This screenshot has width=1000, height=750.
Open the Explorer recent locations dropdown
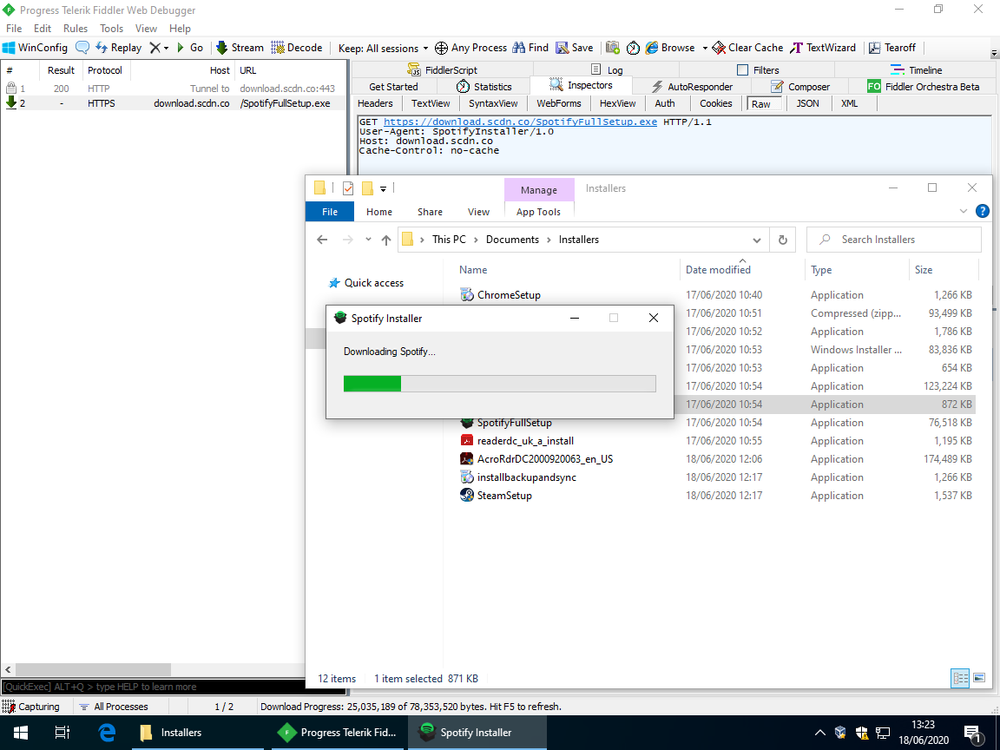tap(368, 240)
